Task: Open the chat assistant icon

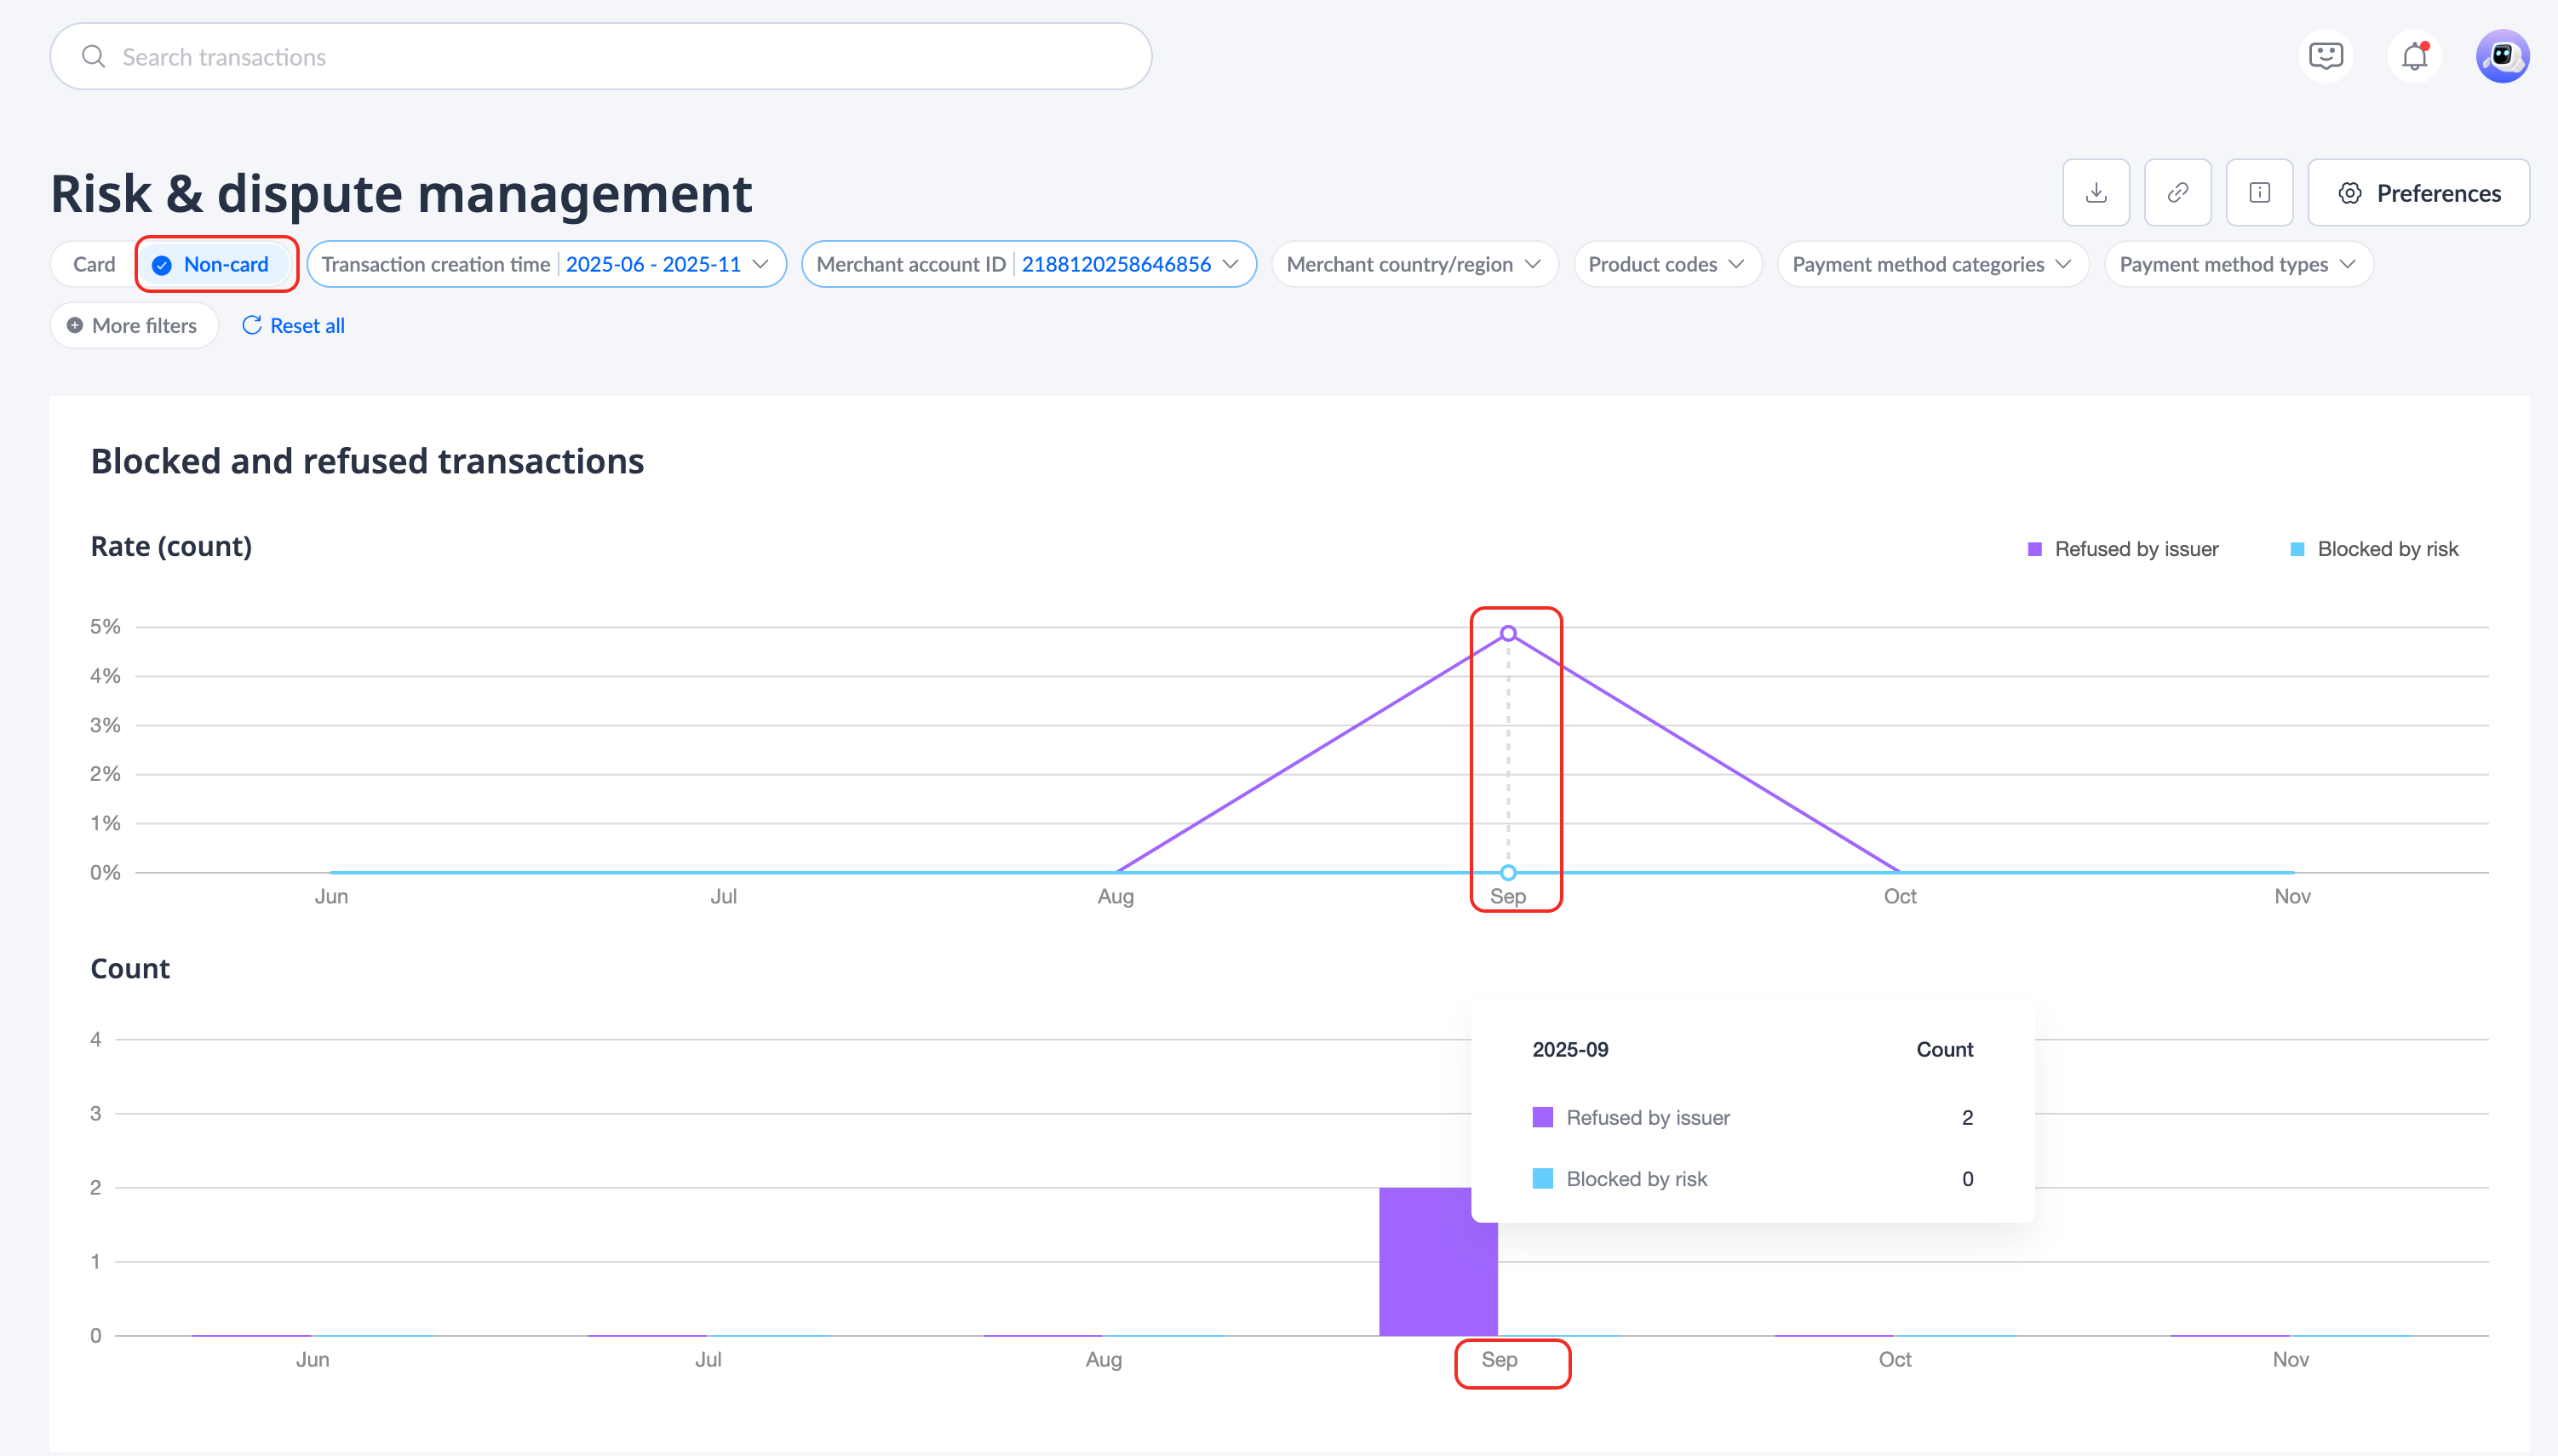Action: (x=2326, y=56)
